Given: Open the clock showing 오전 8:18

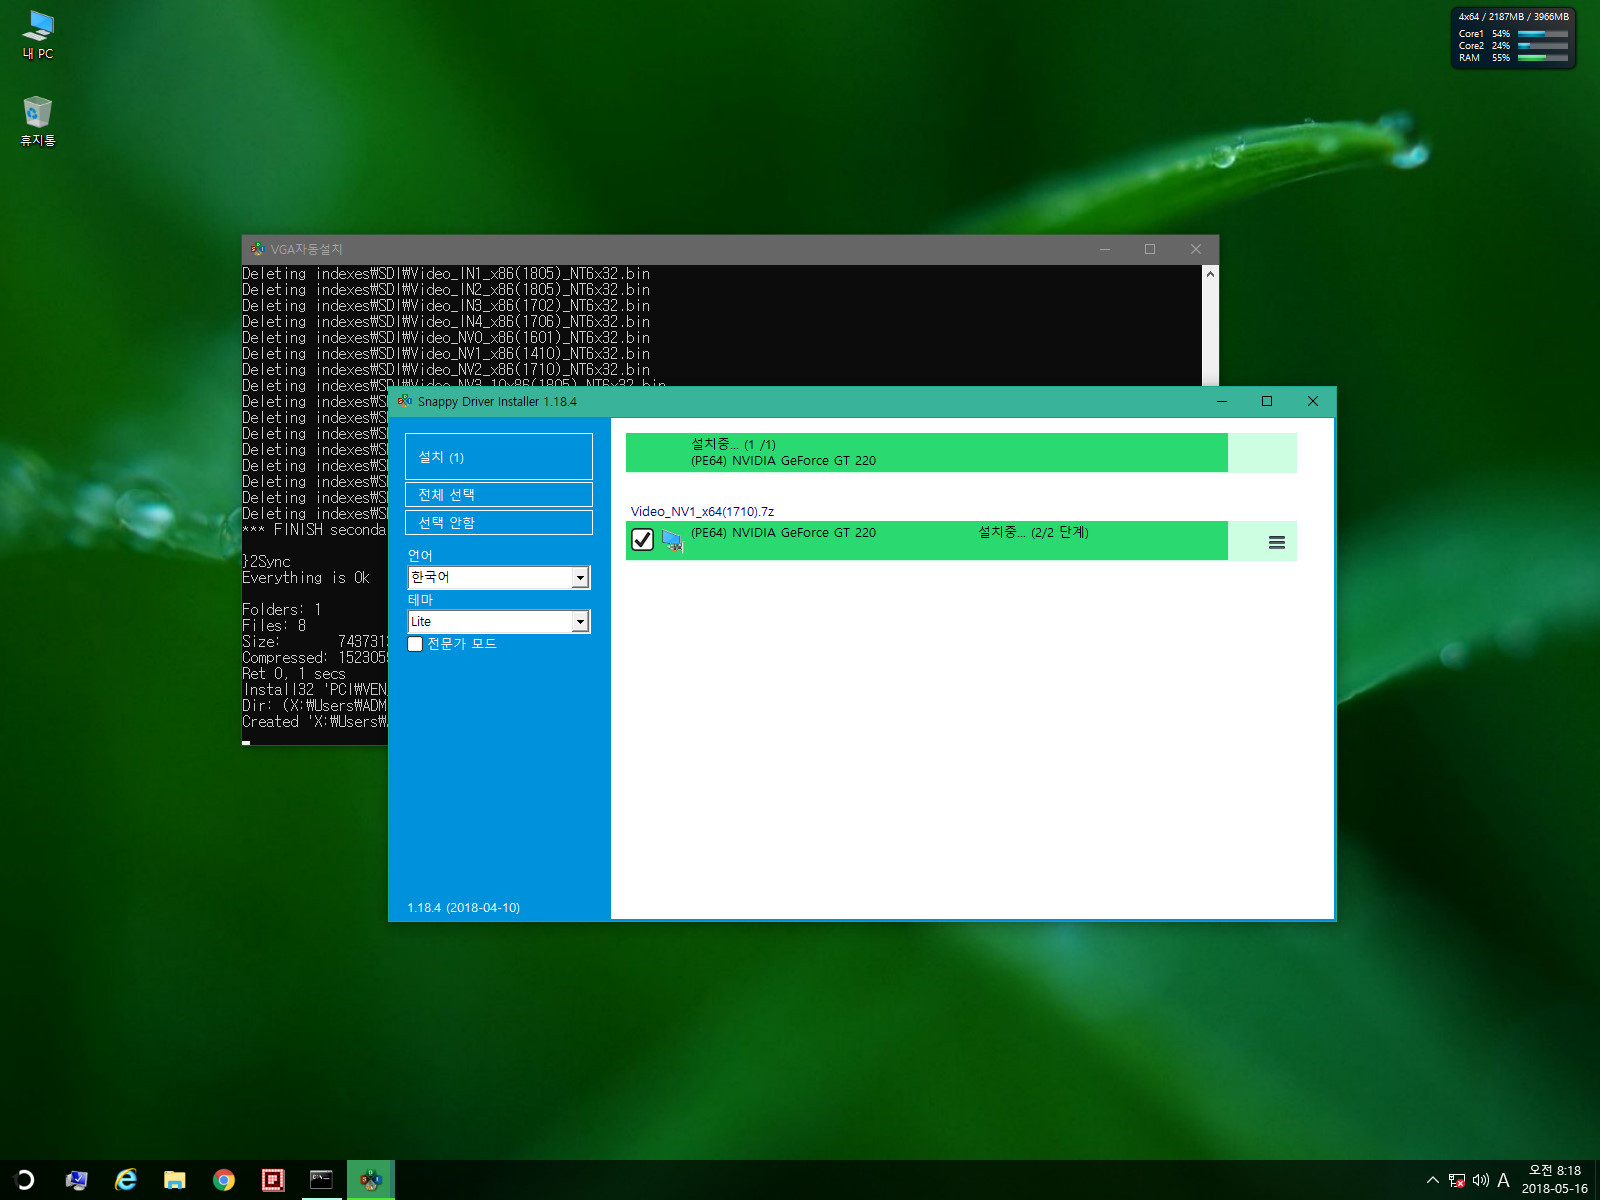Looking at the screenshot, I should click(1555, 1171).
